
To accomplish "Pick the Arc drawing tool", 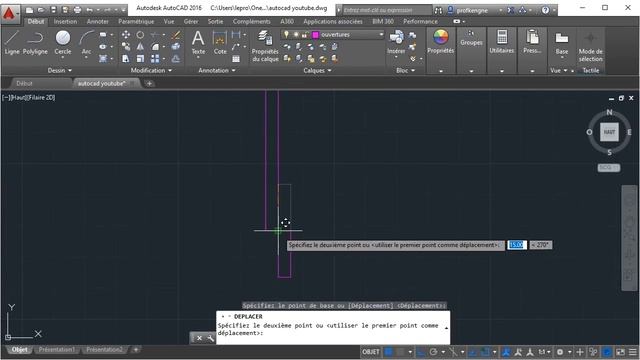I will tap(86, 42).
